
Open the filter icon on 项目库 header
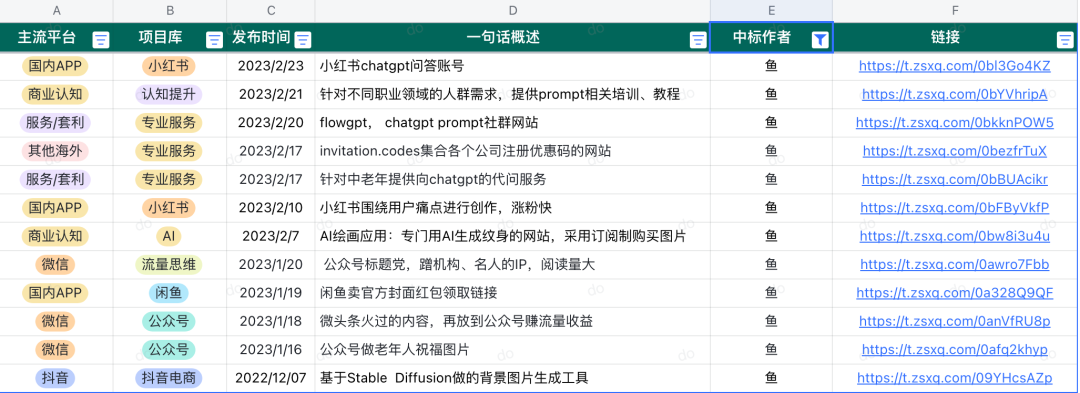coord(214,39)
